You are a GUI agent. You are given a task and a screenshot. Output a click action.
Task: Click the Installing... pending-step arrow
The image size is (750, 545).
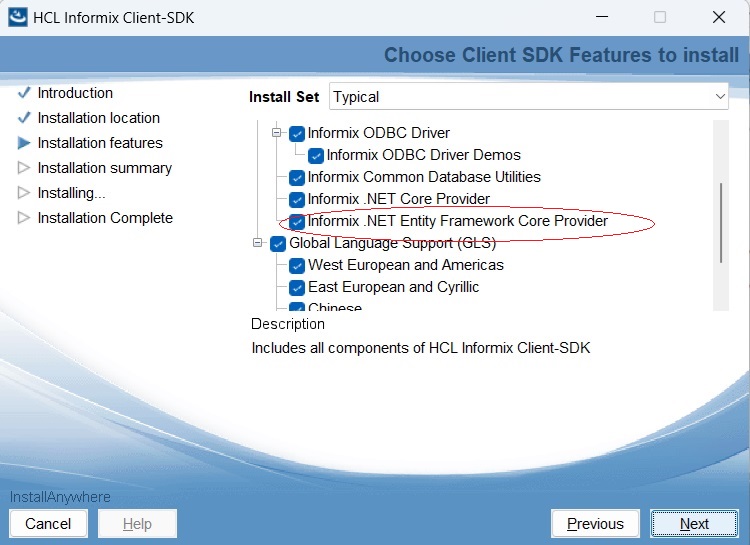(23, 192)
